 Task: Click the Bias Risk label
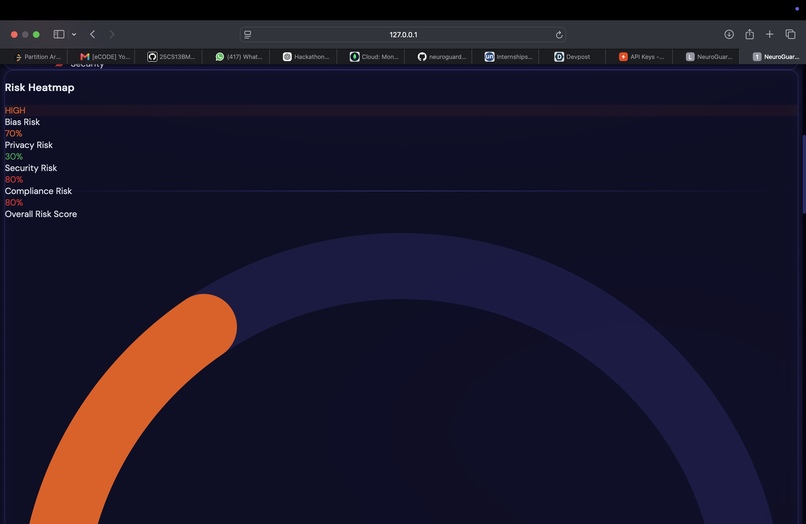pos(22,122)
